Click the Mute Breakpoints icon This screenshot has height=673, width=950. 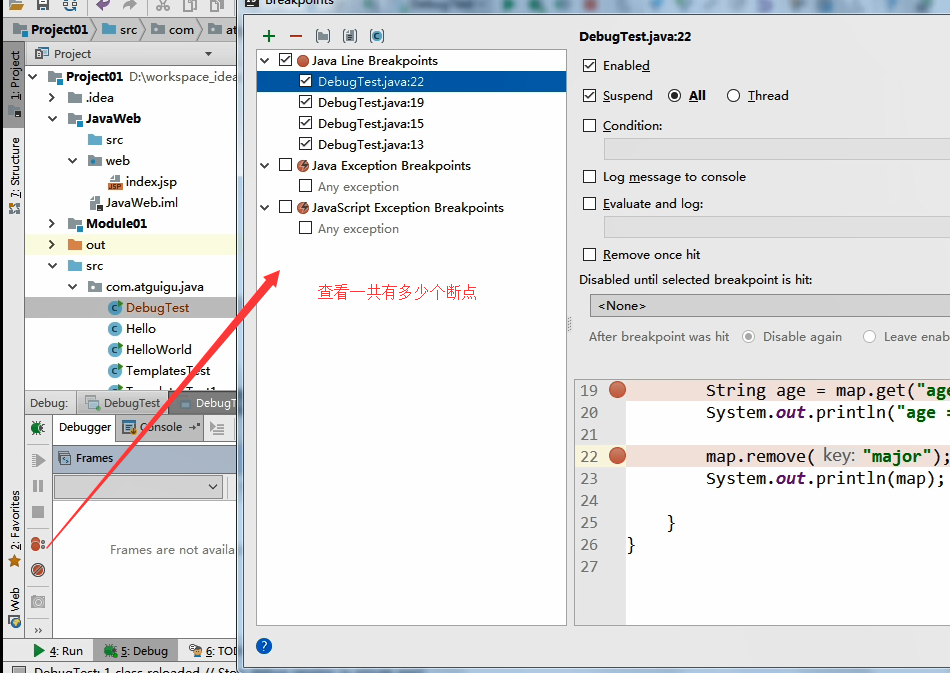(x=38, y=570)
